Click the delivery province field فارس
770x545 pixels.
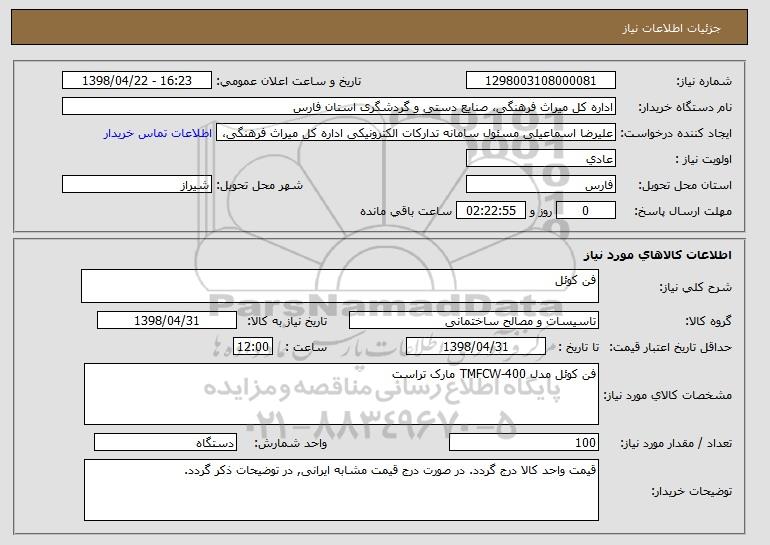click(x=541, y=185)
